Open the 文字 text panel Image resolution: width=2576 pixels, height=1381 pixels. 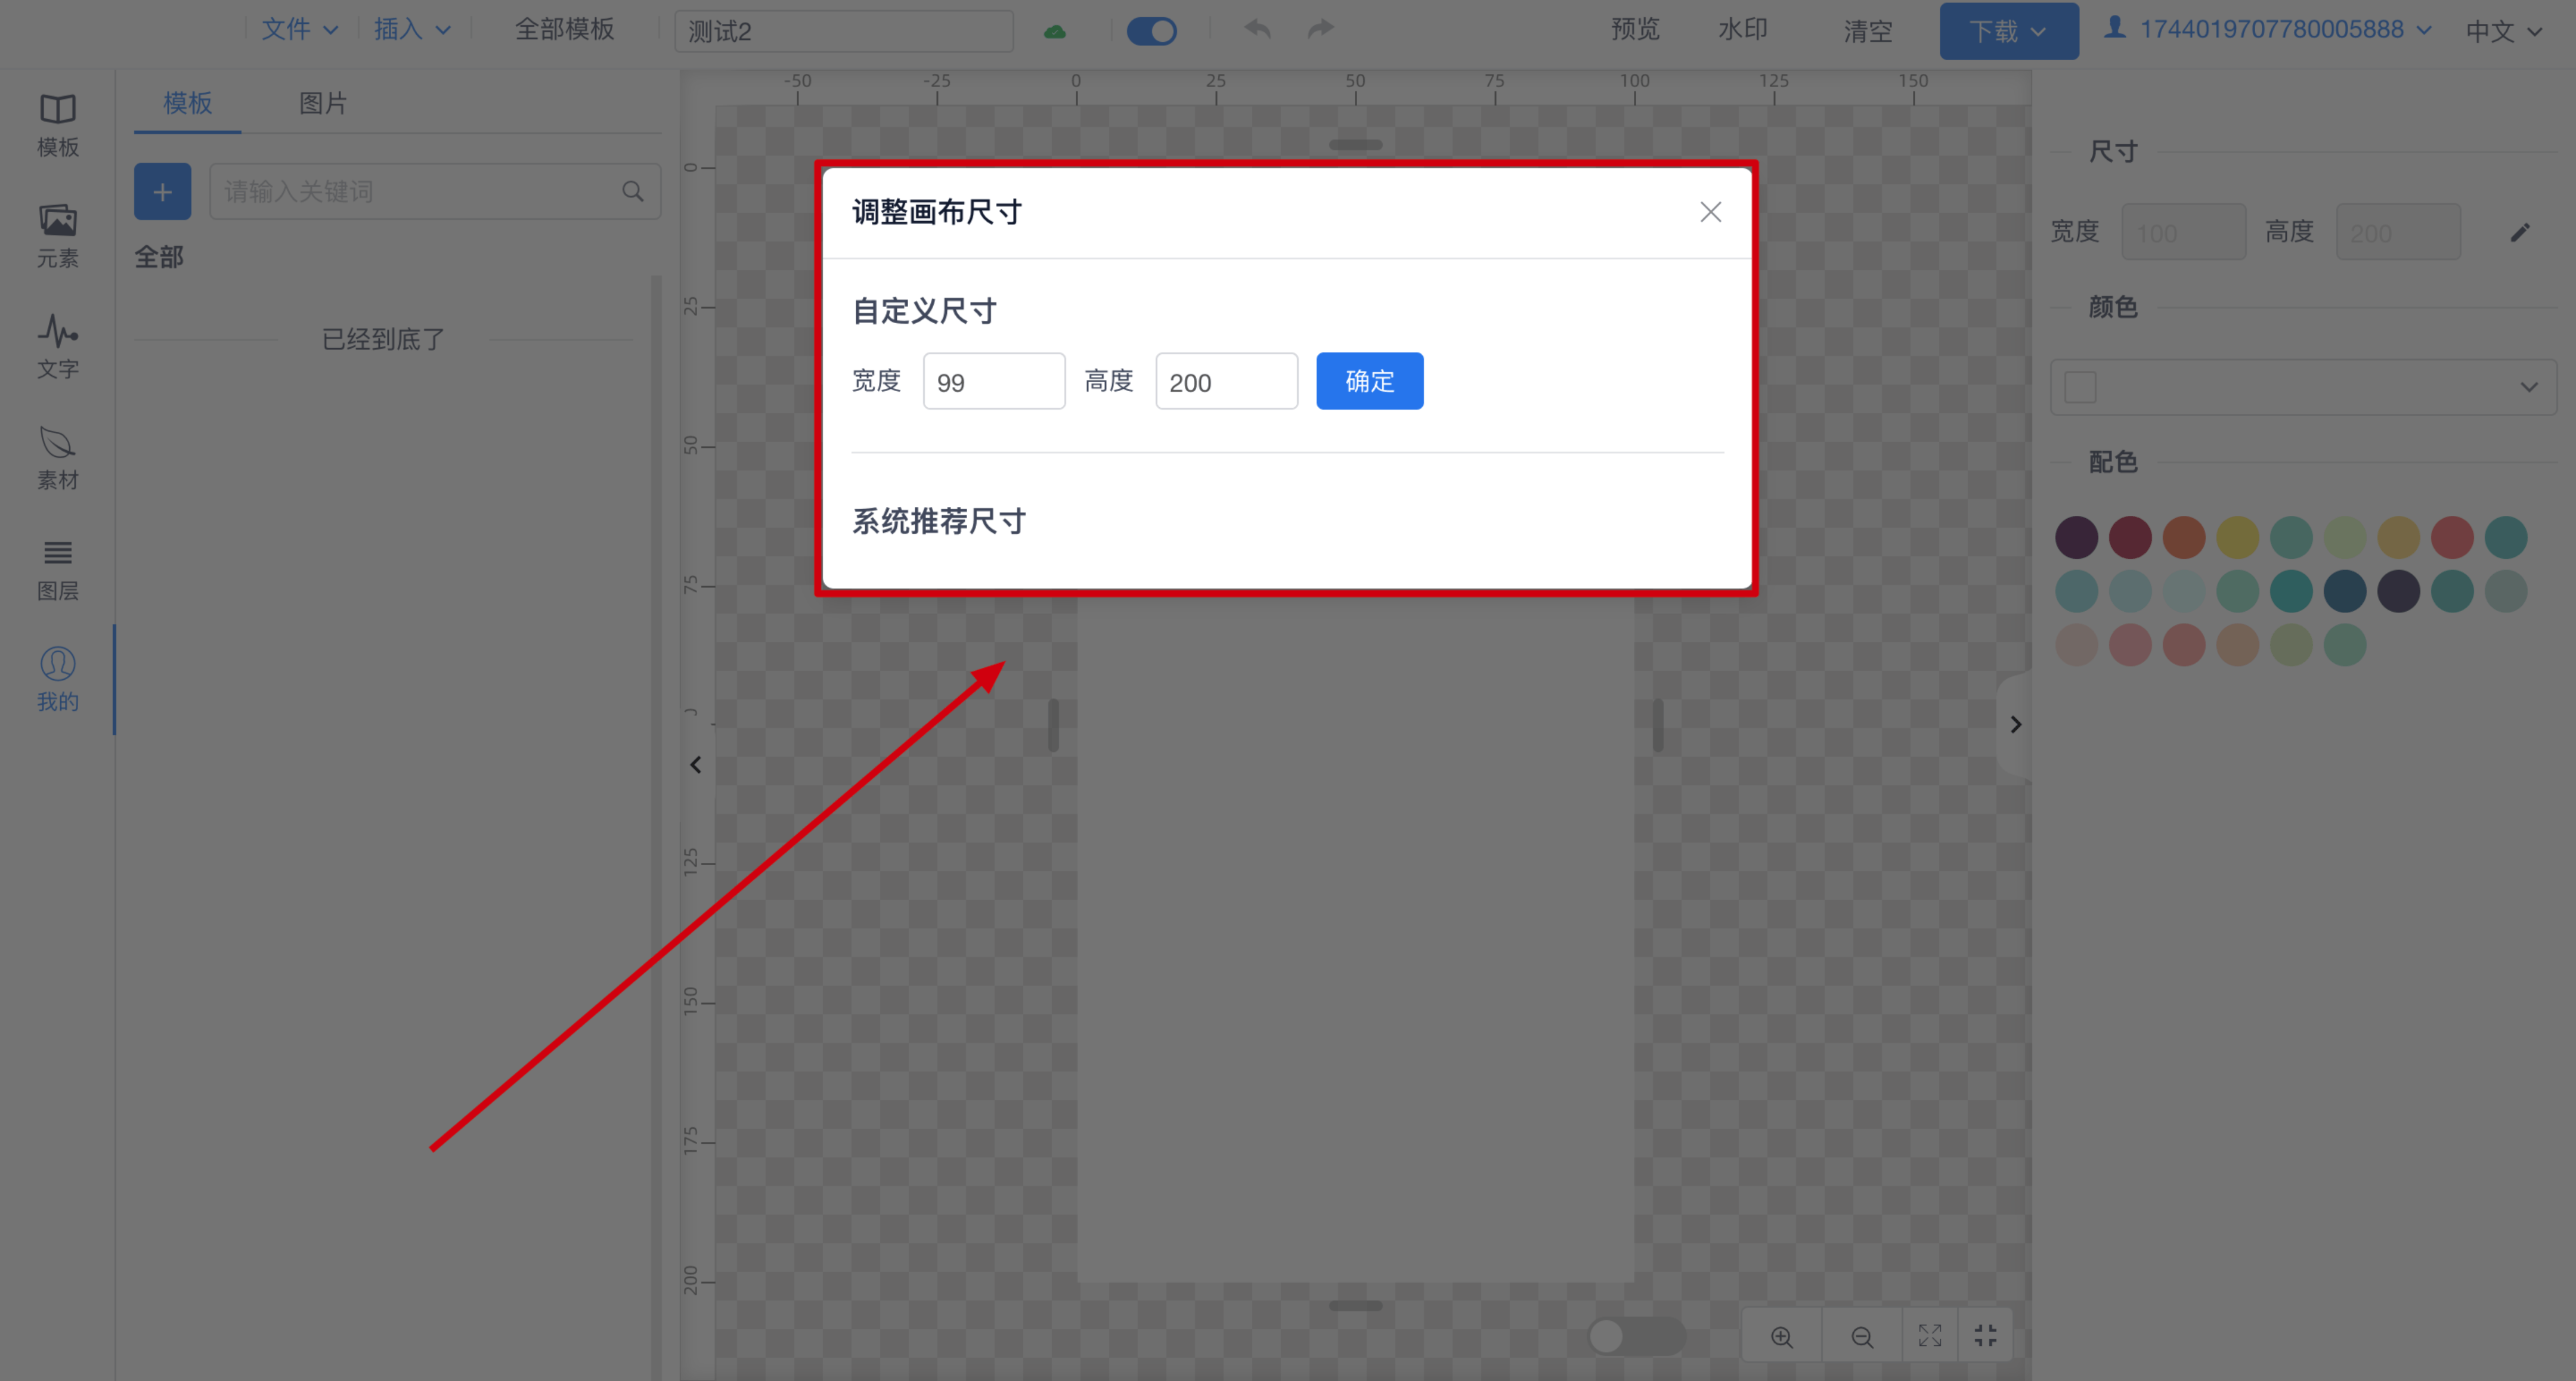point(57,346)
